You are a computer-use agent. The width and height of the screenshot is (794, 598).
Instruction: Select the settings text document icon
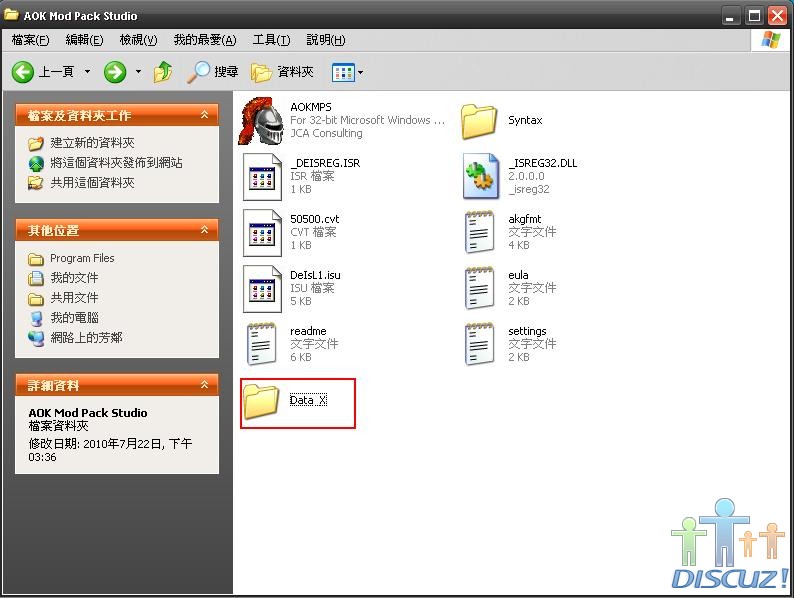[480, 344]
